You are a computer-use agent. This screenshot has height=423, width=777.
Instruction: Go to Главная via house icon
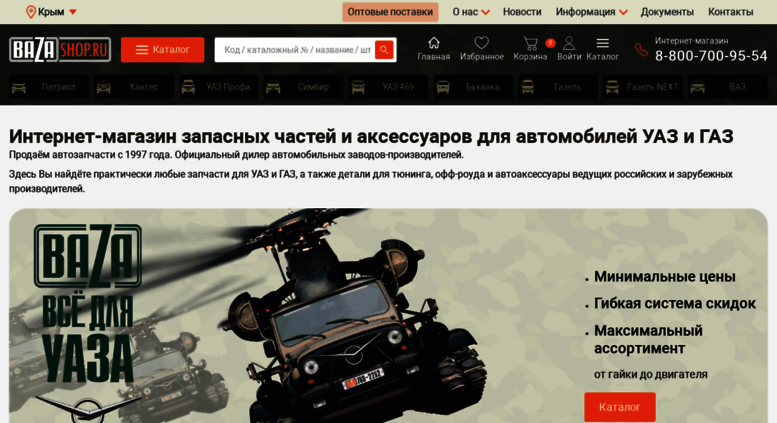click(434, 43)
